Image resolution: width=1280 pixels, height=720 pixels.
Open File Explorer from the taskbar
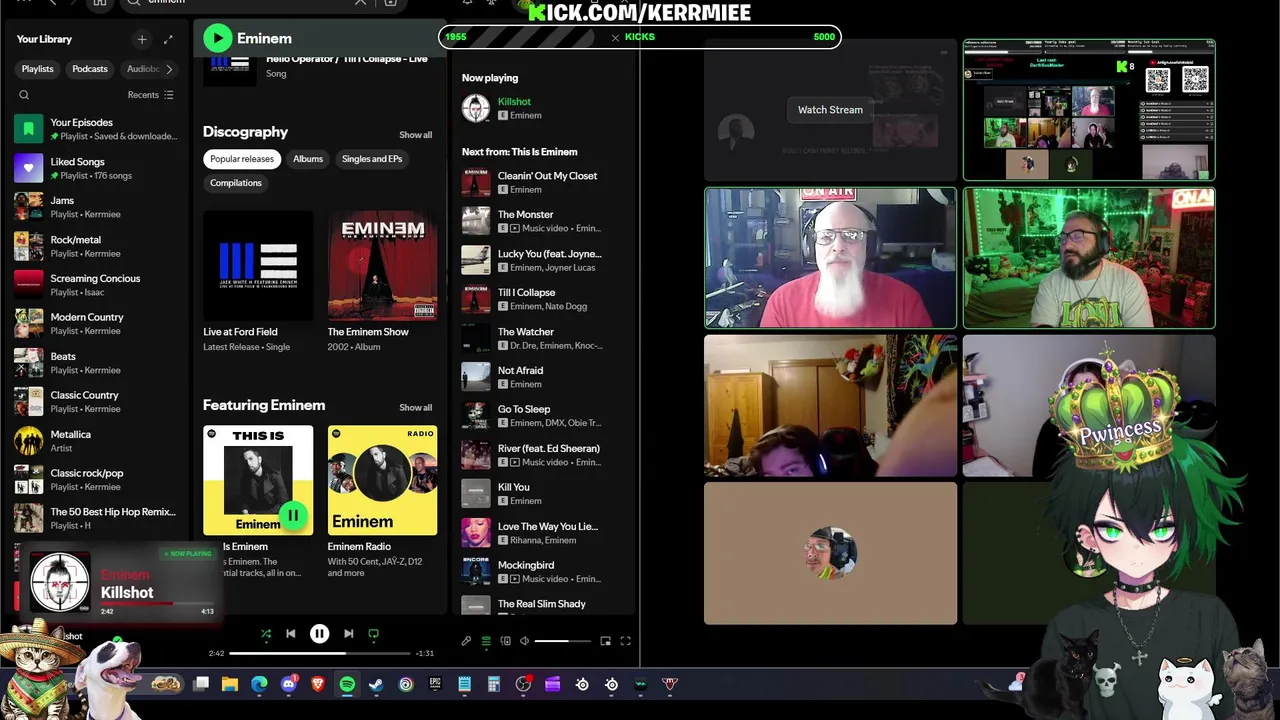(230, 684)
